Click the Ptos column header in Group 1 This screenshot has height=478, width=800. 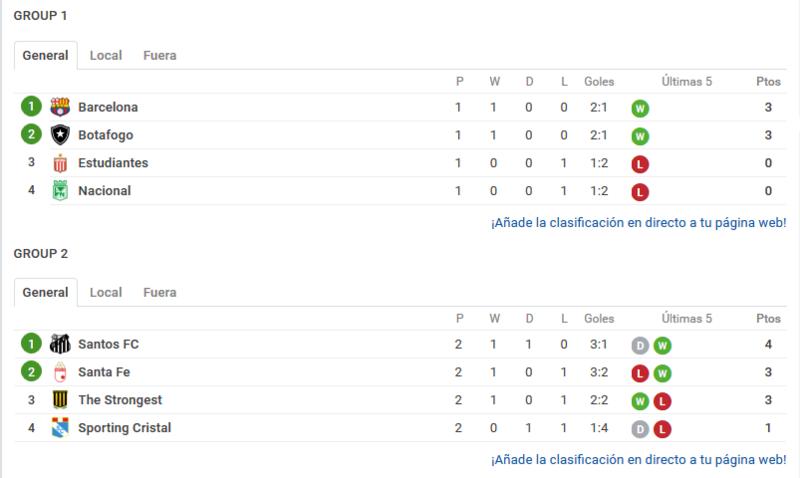pyautogui.click(x=768, y=82)
